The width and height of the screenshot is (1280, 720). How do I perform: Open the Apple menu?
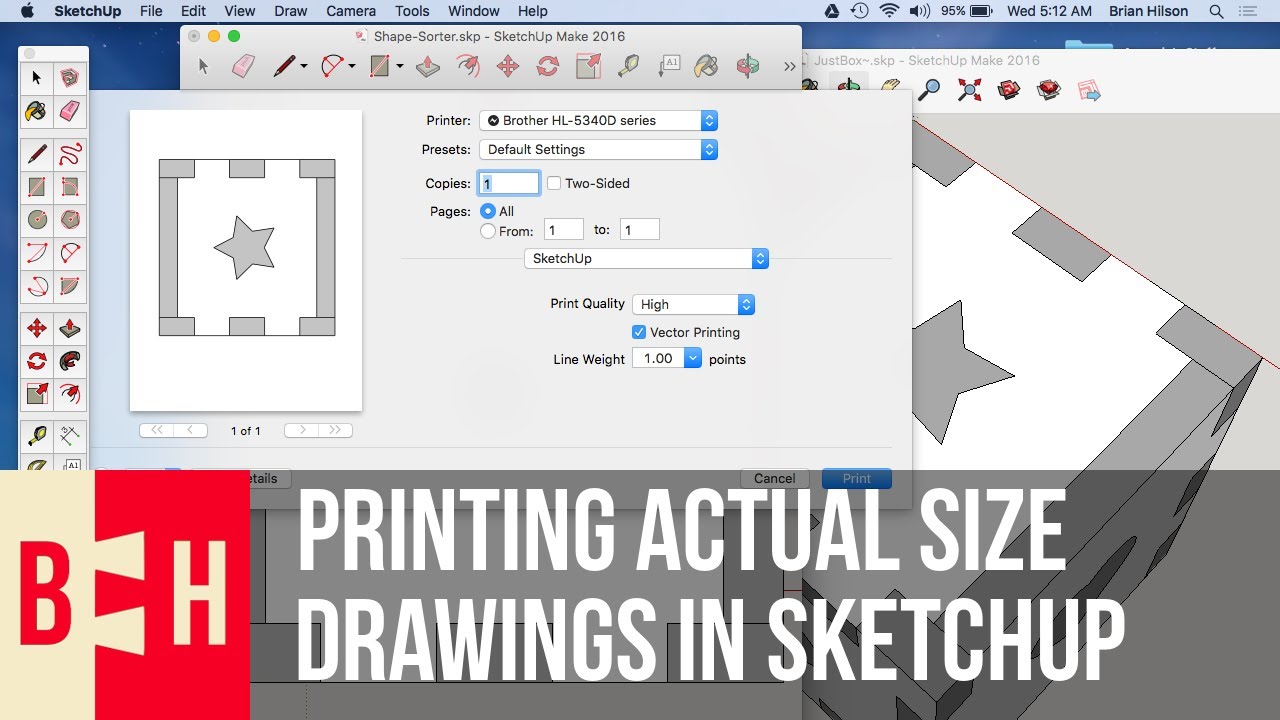tap(27, 11)
